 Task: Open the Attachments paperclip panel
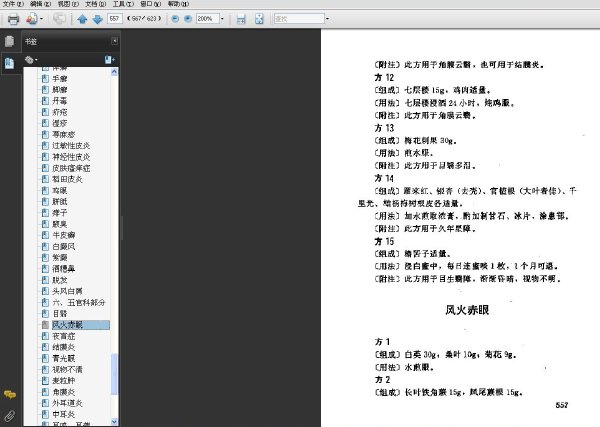(x=10, y=416)
